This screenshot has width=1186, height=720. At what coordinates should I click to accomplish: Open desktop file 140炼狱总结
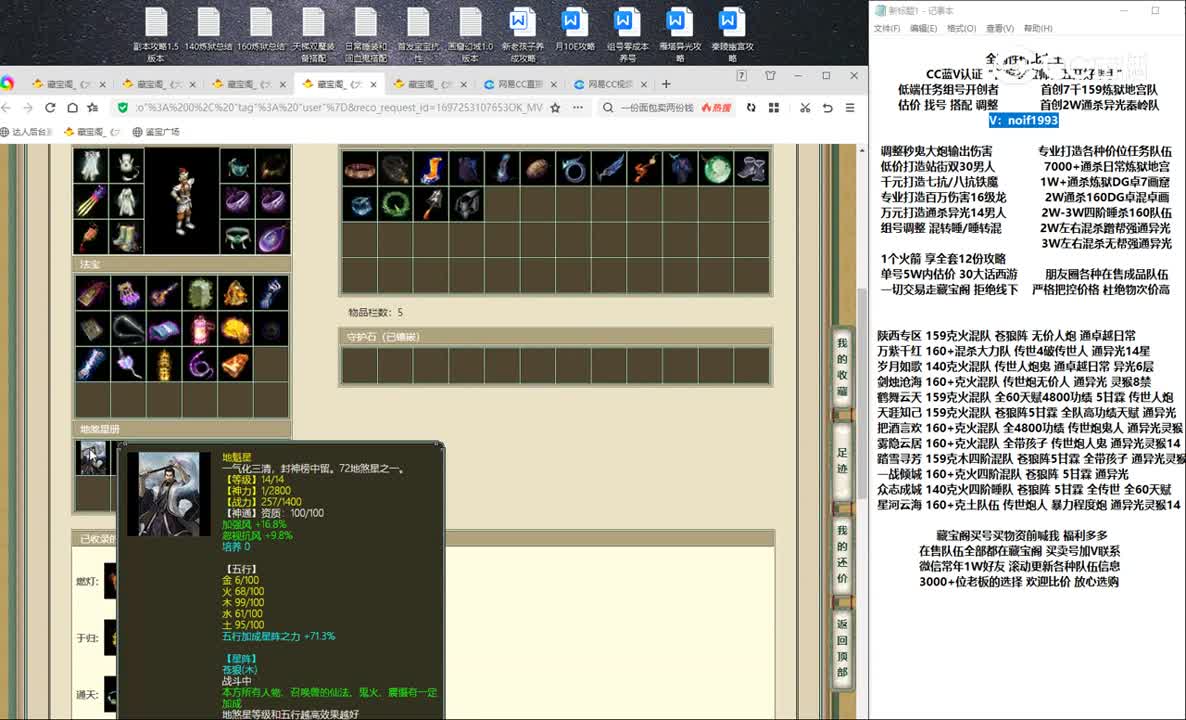[208, 30]
